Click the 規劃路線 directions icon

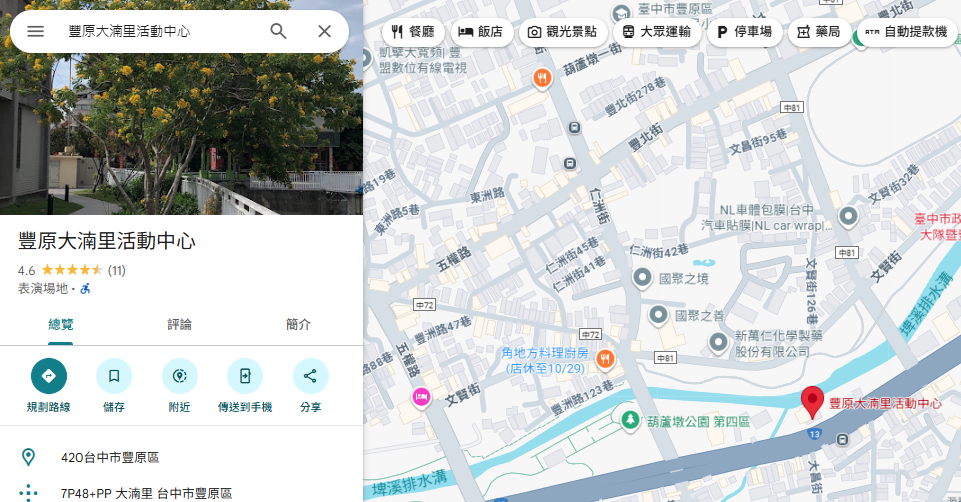[48, 376]
